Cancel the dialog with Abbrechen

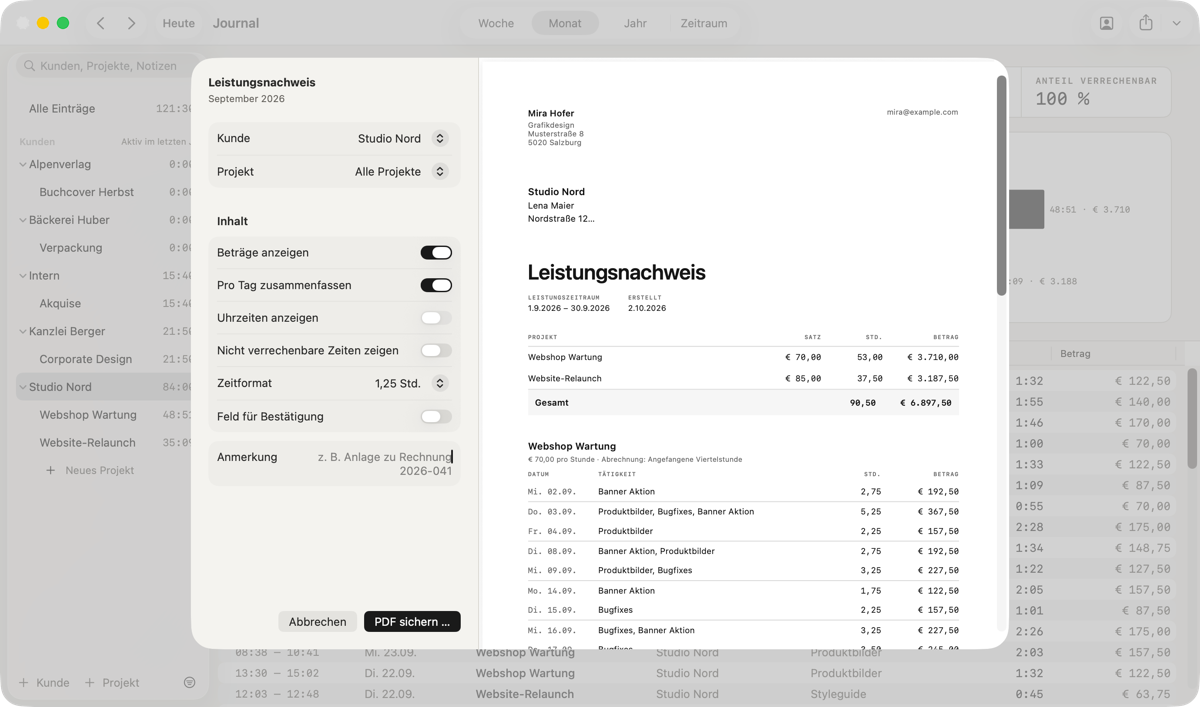point(317,621)
